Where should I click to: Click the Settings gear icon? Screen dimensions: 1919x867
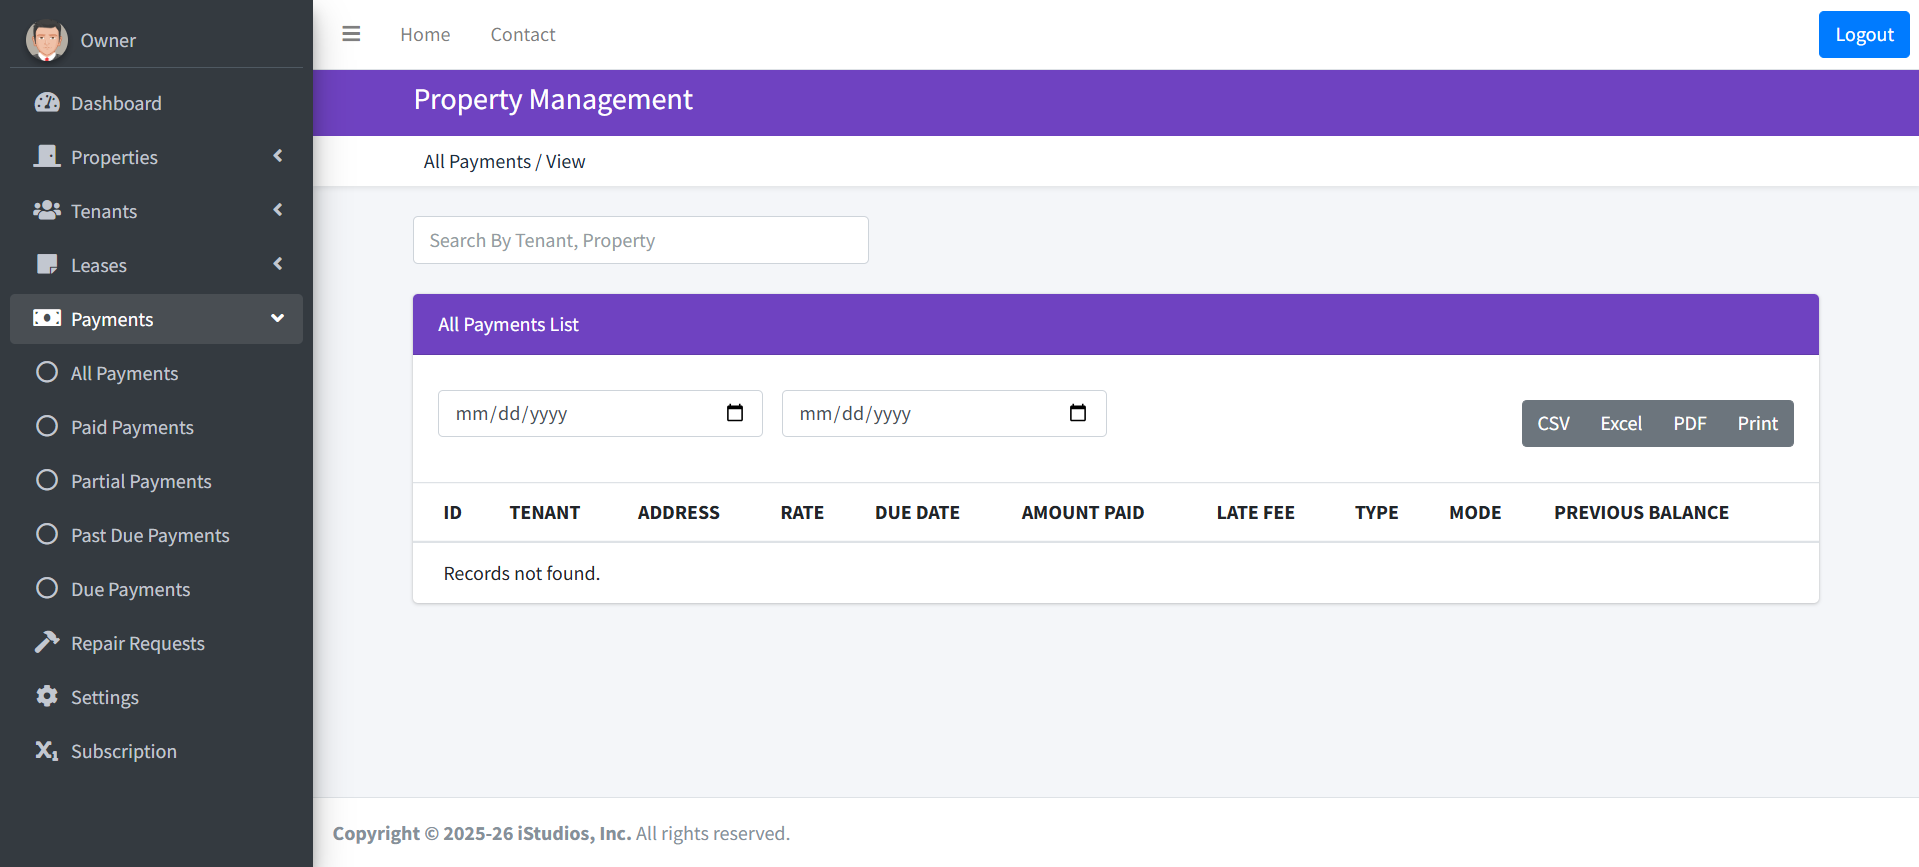point(47,697)
